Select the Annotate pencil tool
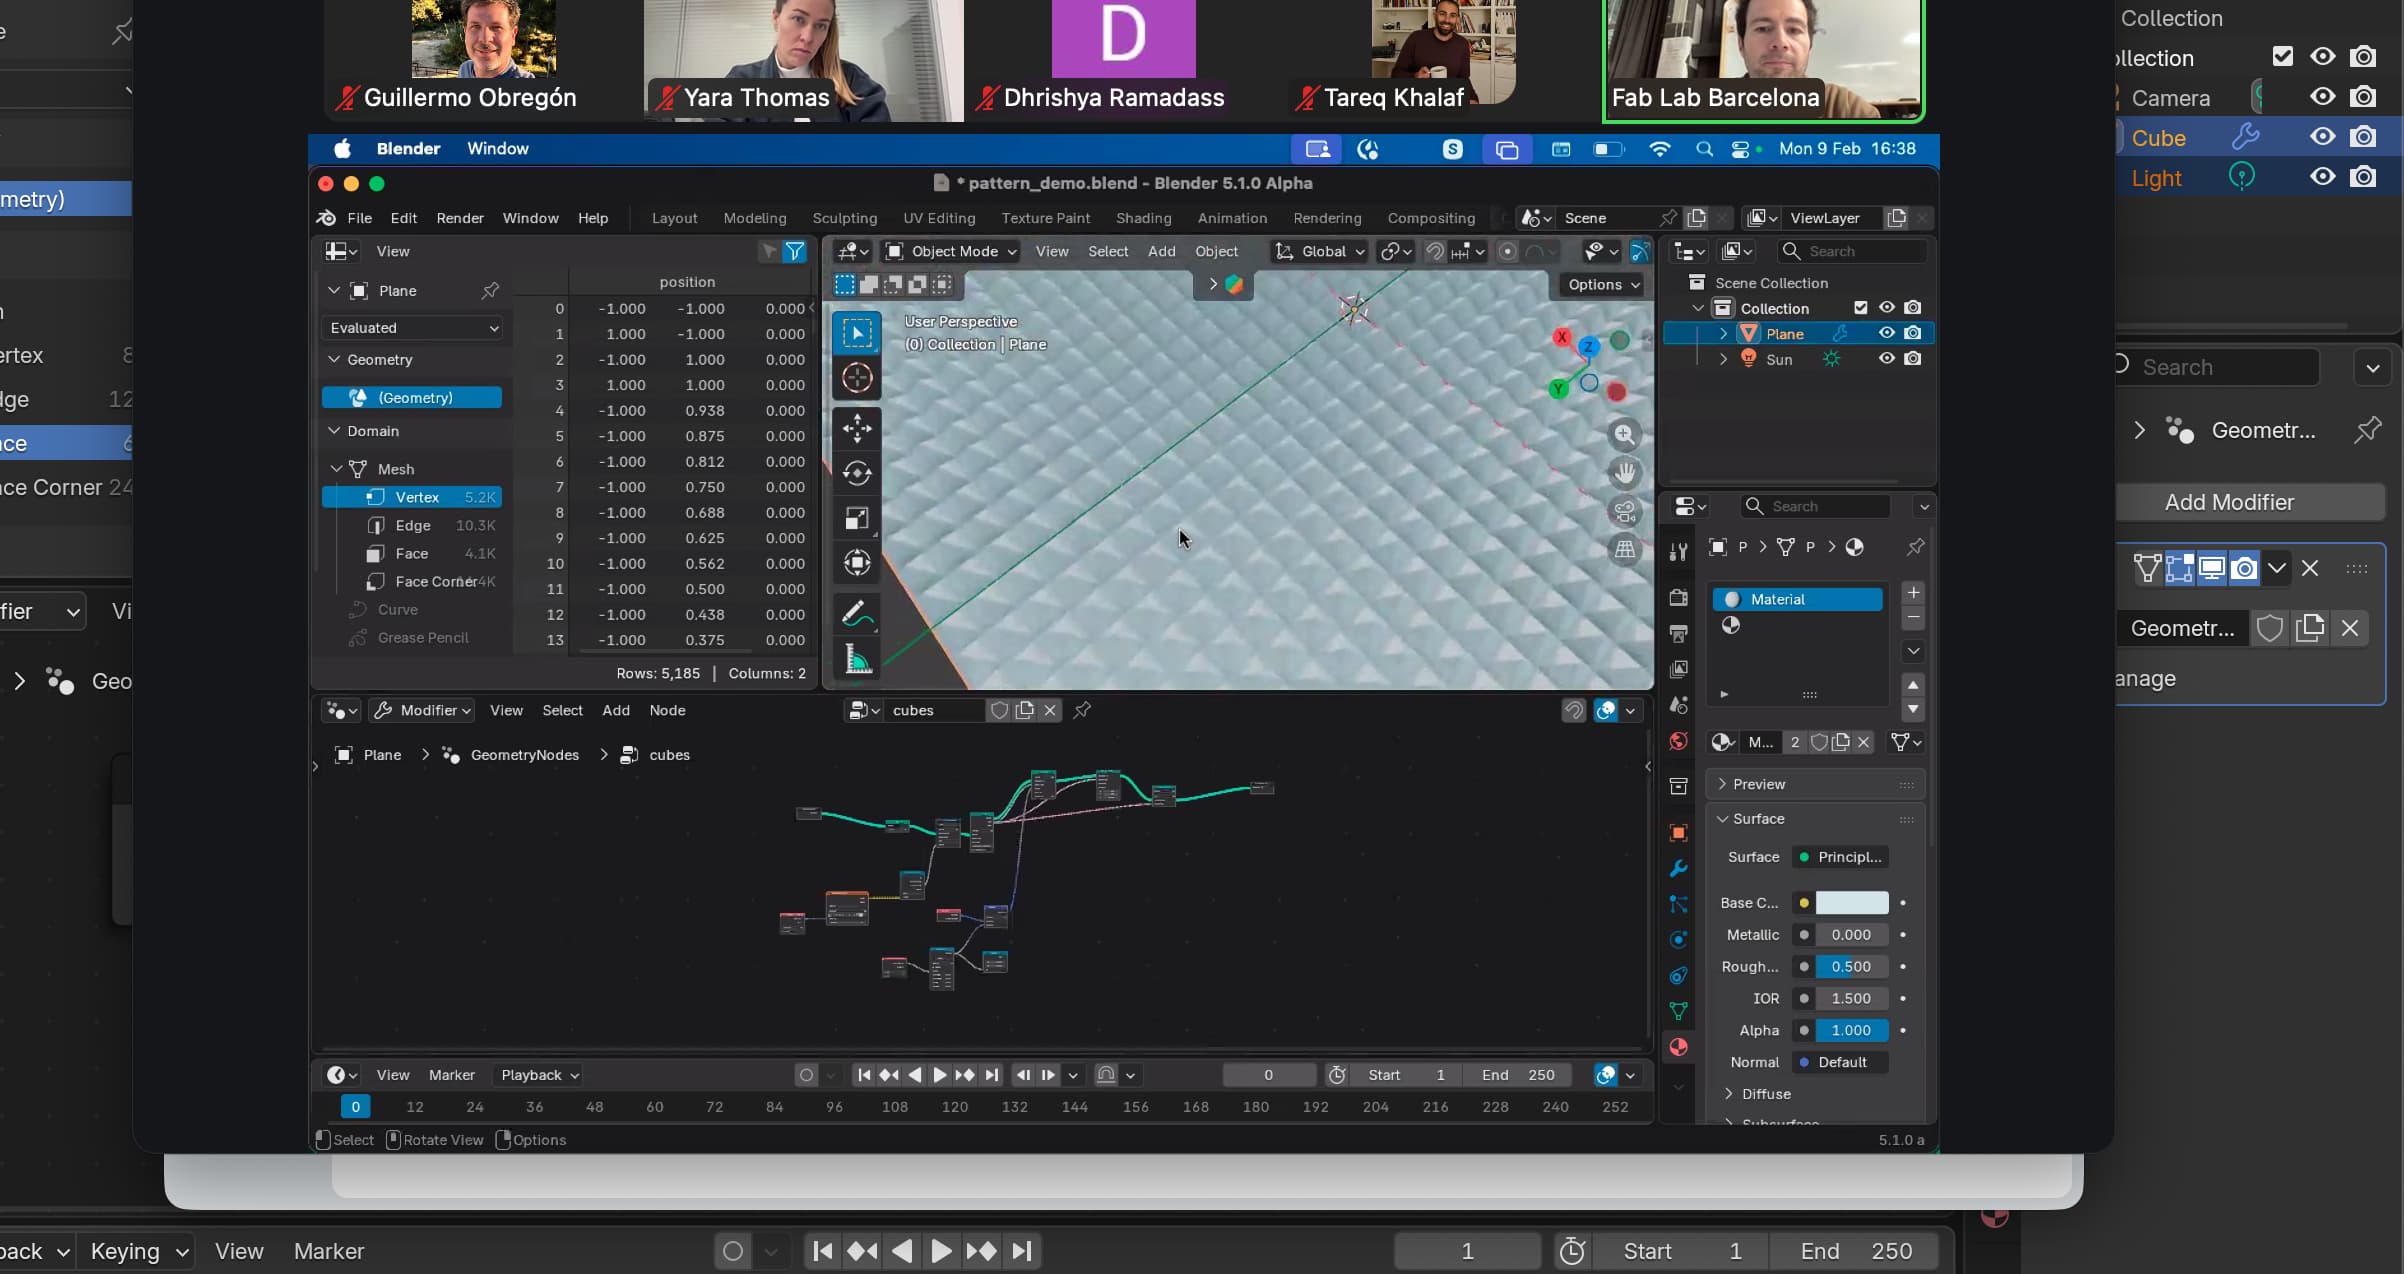This screenshot has width=2404, height=1274. coord(857,613)
